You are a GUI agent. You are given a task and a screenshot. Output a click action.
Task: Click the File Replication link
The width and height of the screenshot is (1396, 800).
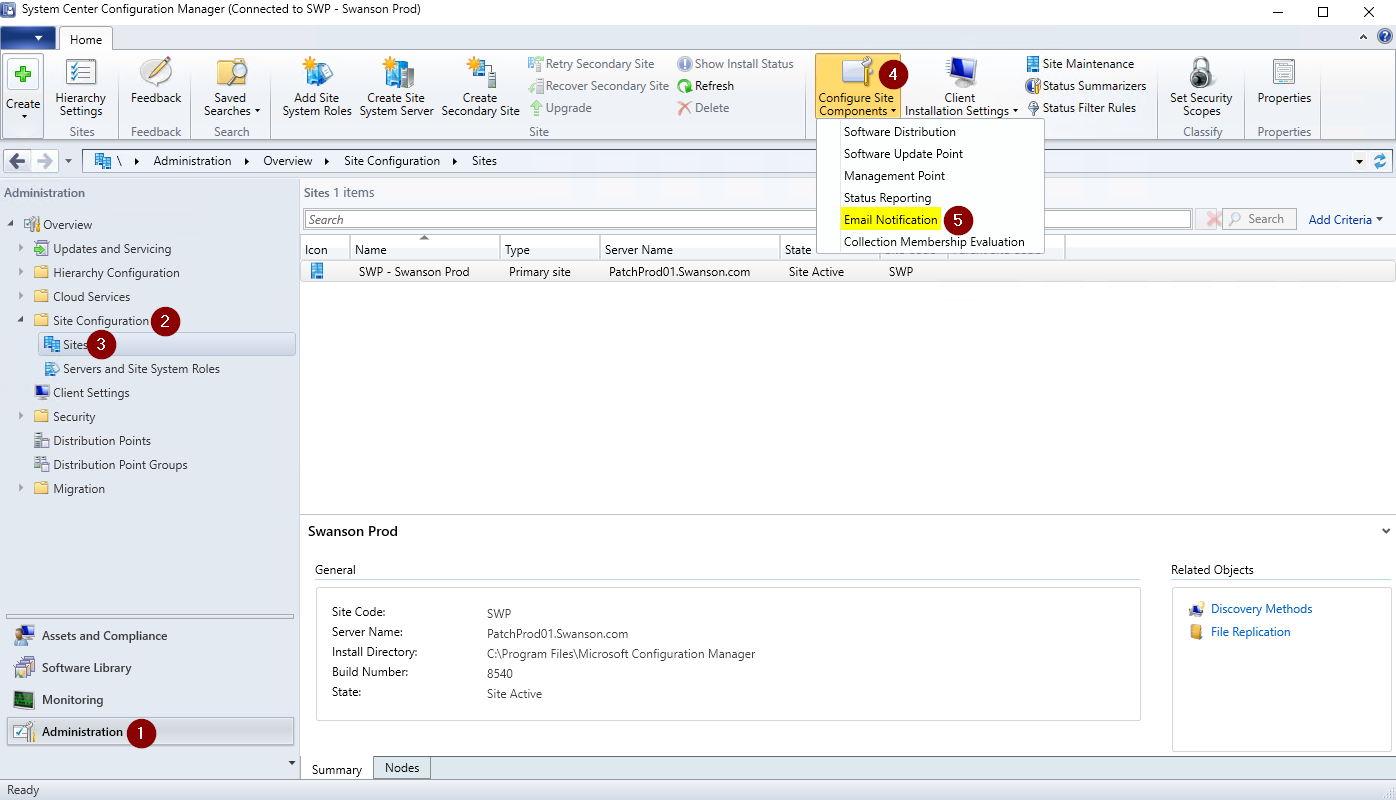1250,632
